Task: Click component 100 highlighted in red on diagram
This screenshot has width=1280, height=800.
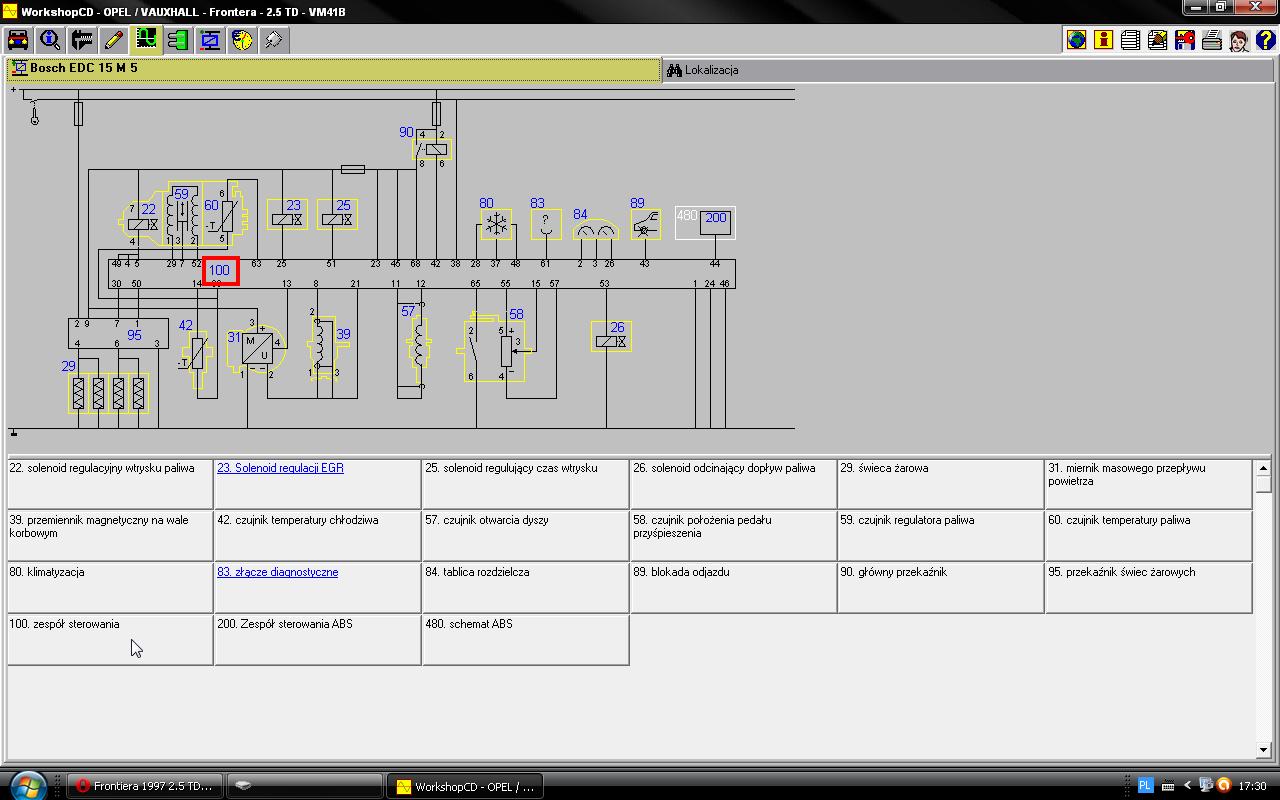Action: click(x=220, y=270)
